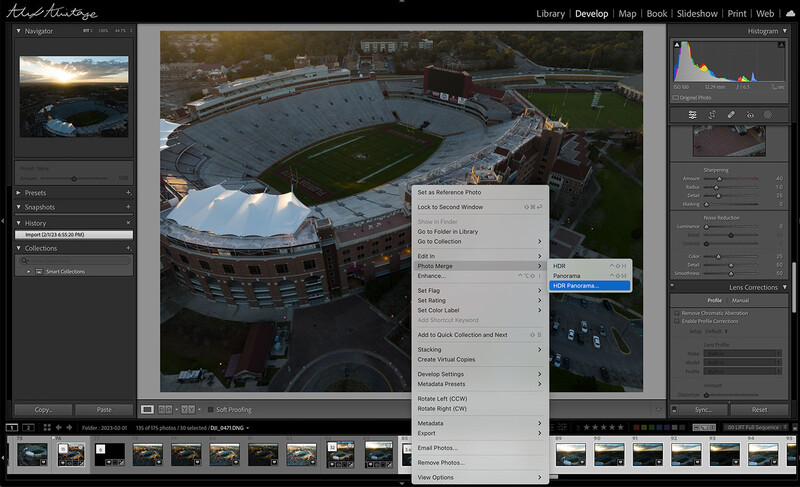Viewport: 800px width, 487px height.
Task: Select second window display button 2
Action: (29, 427)
